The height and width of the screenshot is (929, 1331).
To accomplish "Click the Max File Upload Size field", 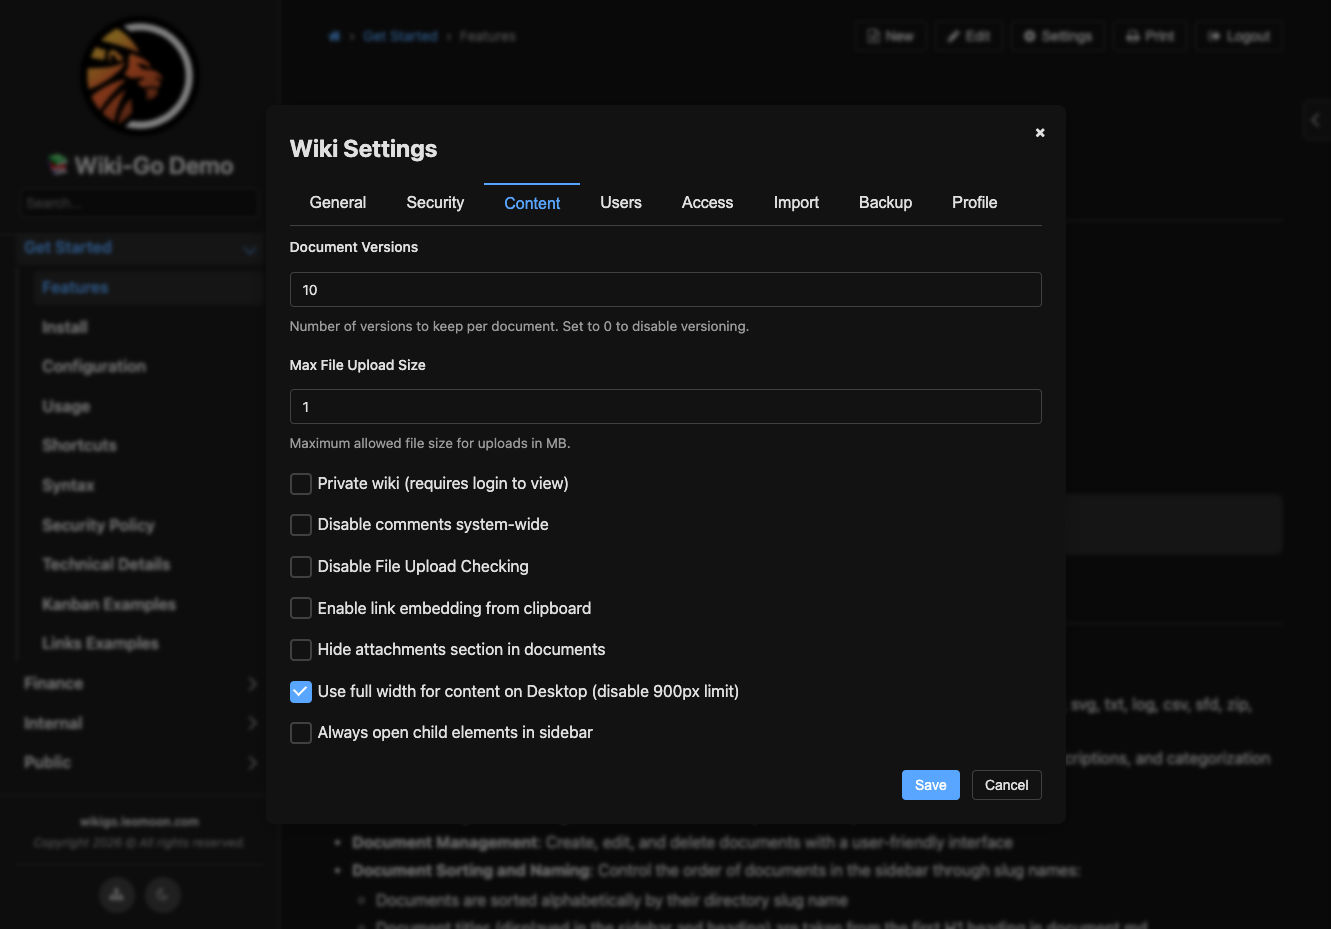I will point(665,407).
